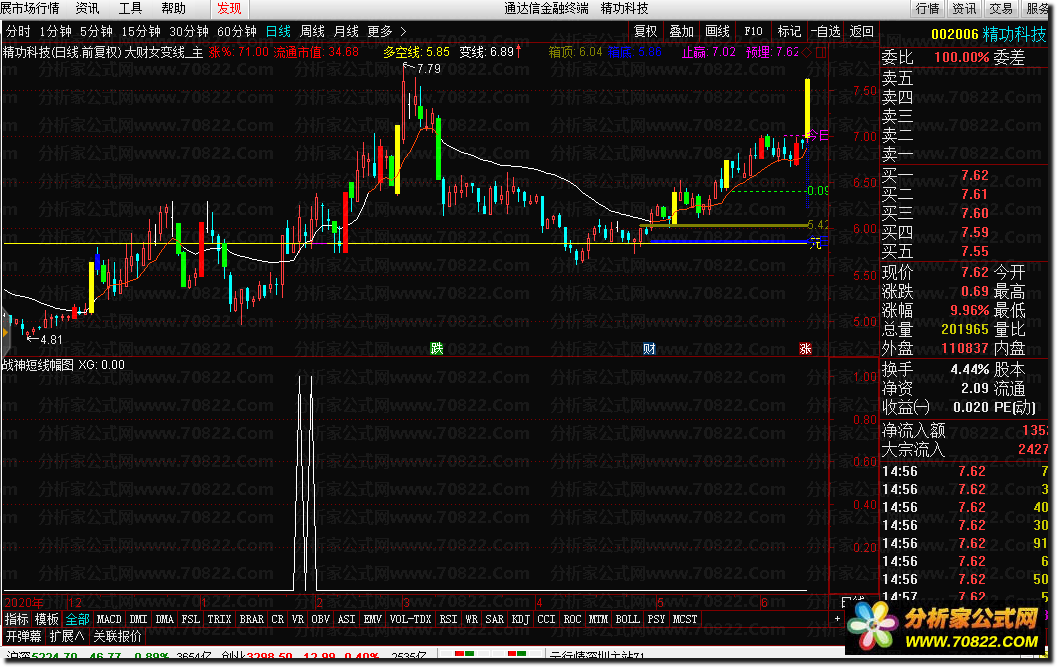Open the 资讯 menu in the menu bar
This screenshot has width=1058, height=667.
click(x=87, y=9)
